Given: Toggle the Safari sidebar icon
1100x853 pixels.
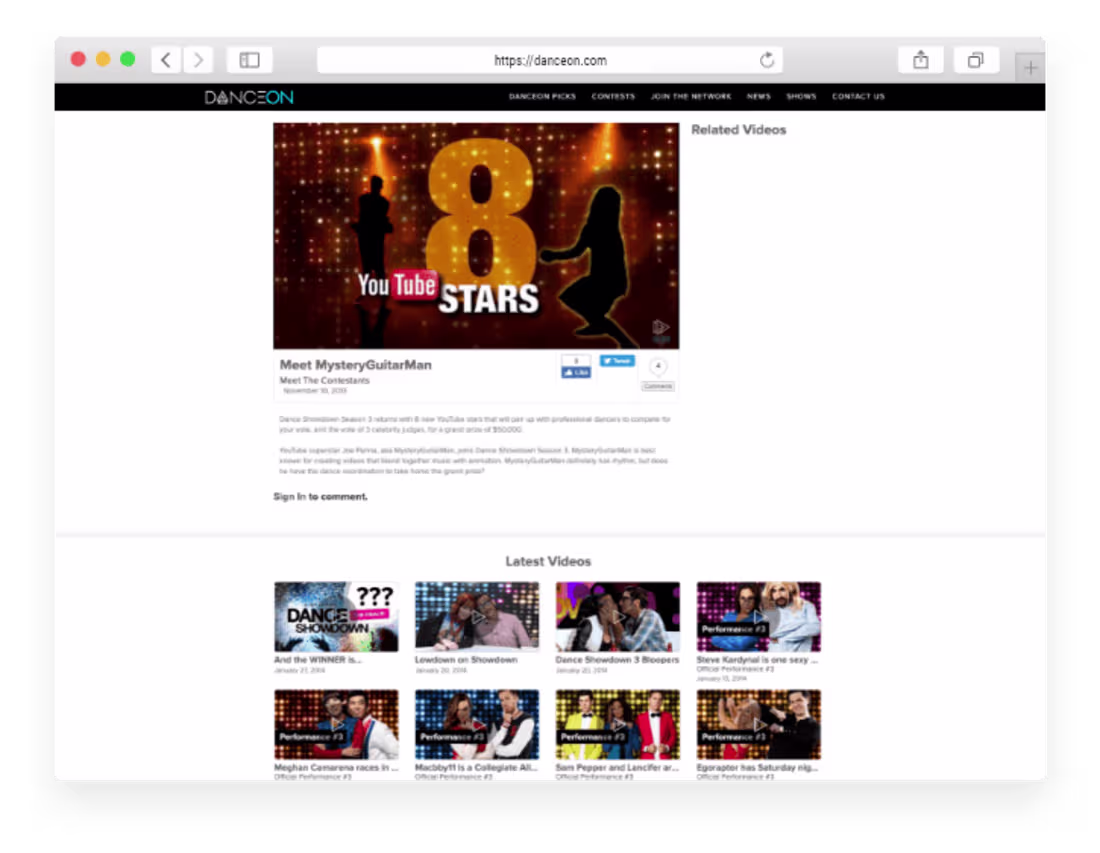Looking at the screenshot, I should [250, 60].
